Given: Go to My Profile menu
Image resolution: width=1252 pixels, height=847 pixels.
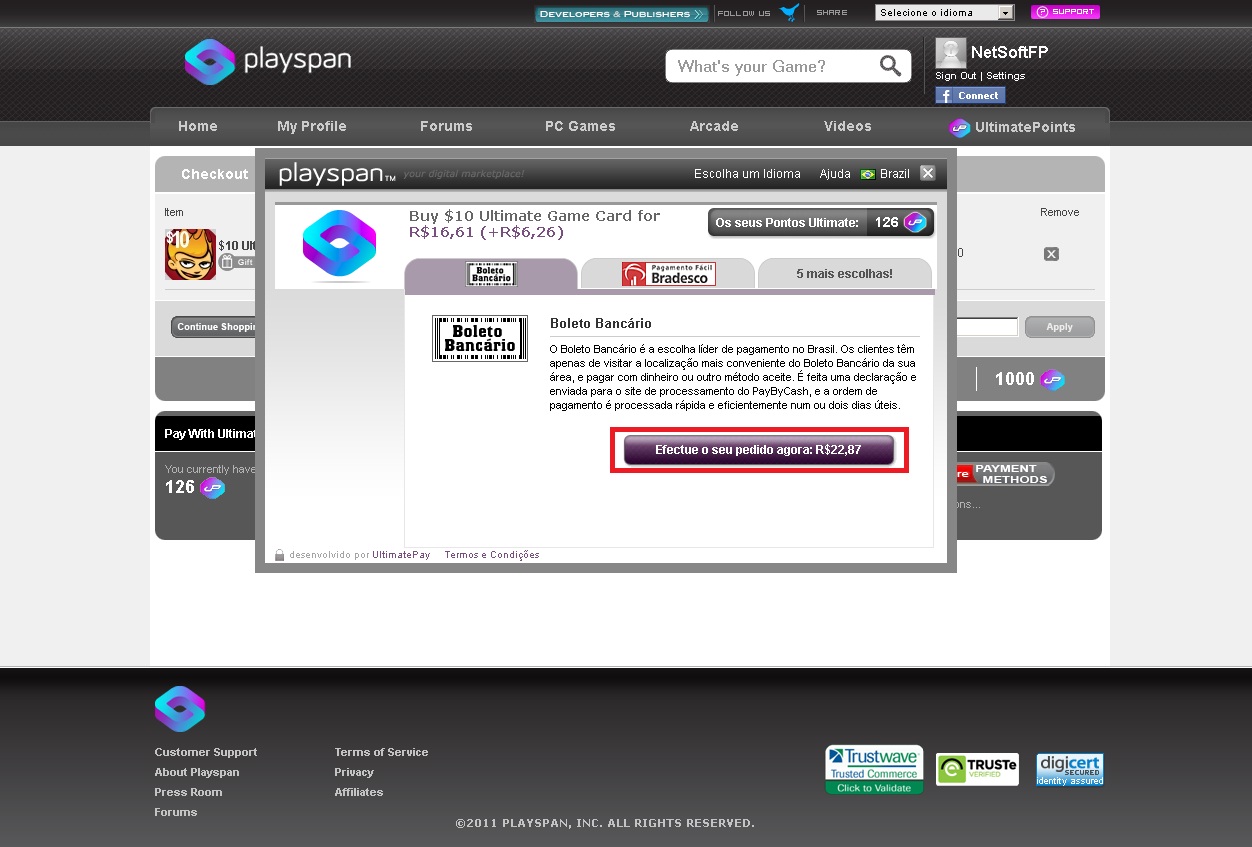Looking at the screenshot, I should [x=312, y=126].
